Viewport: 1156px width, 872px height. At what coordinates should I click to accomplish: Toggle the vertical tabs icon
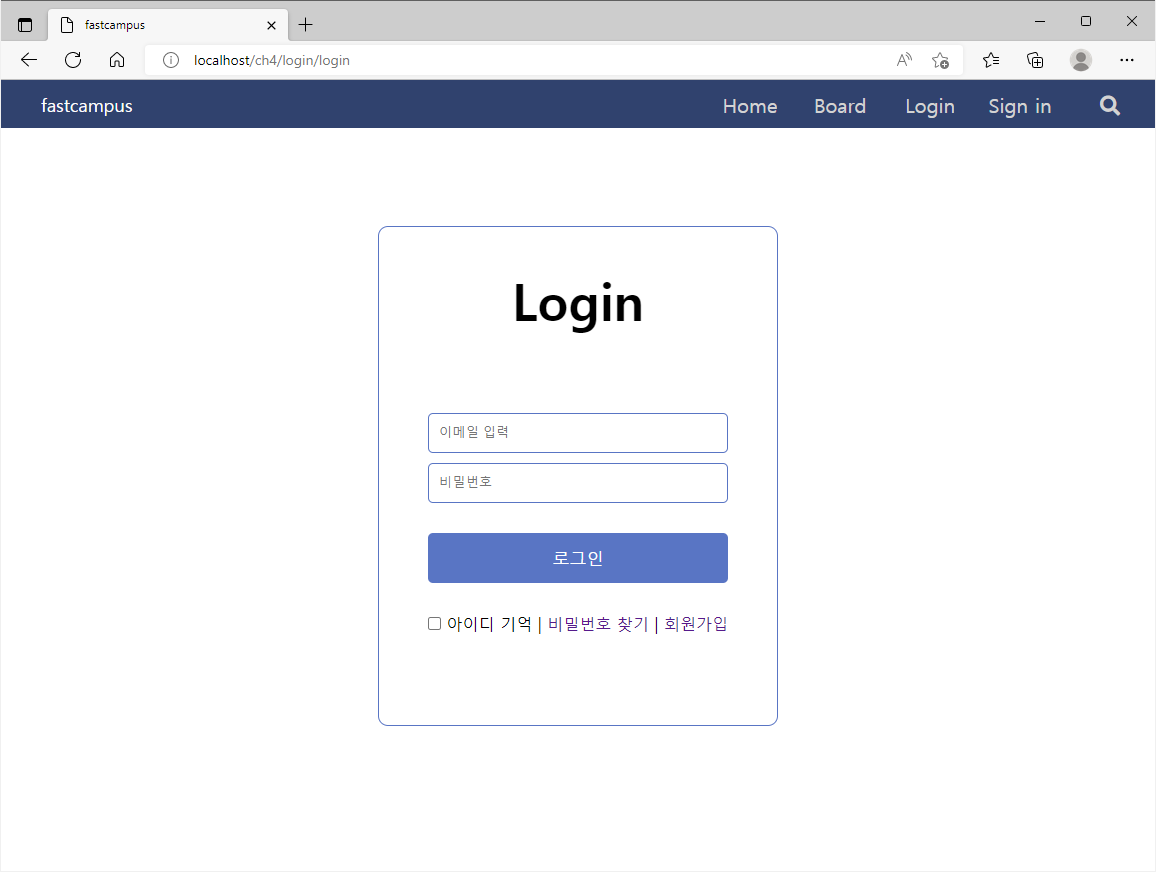coord(25,25)
